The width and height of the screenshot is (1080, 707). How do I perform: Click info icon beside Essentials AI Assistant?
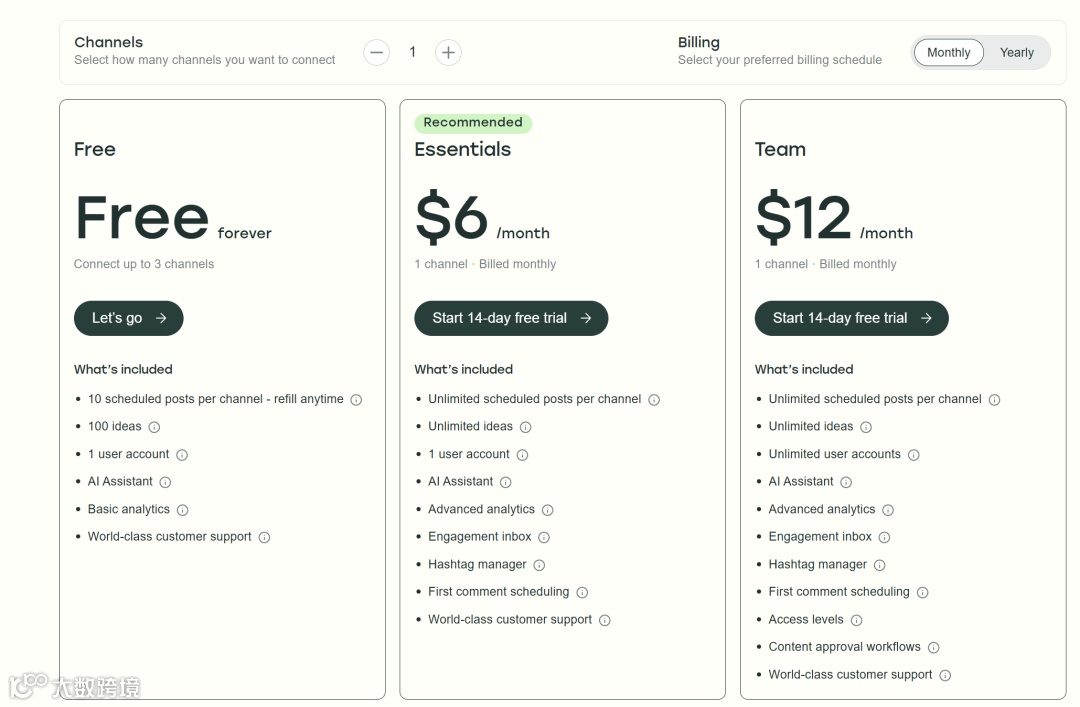click(505, 482)
